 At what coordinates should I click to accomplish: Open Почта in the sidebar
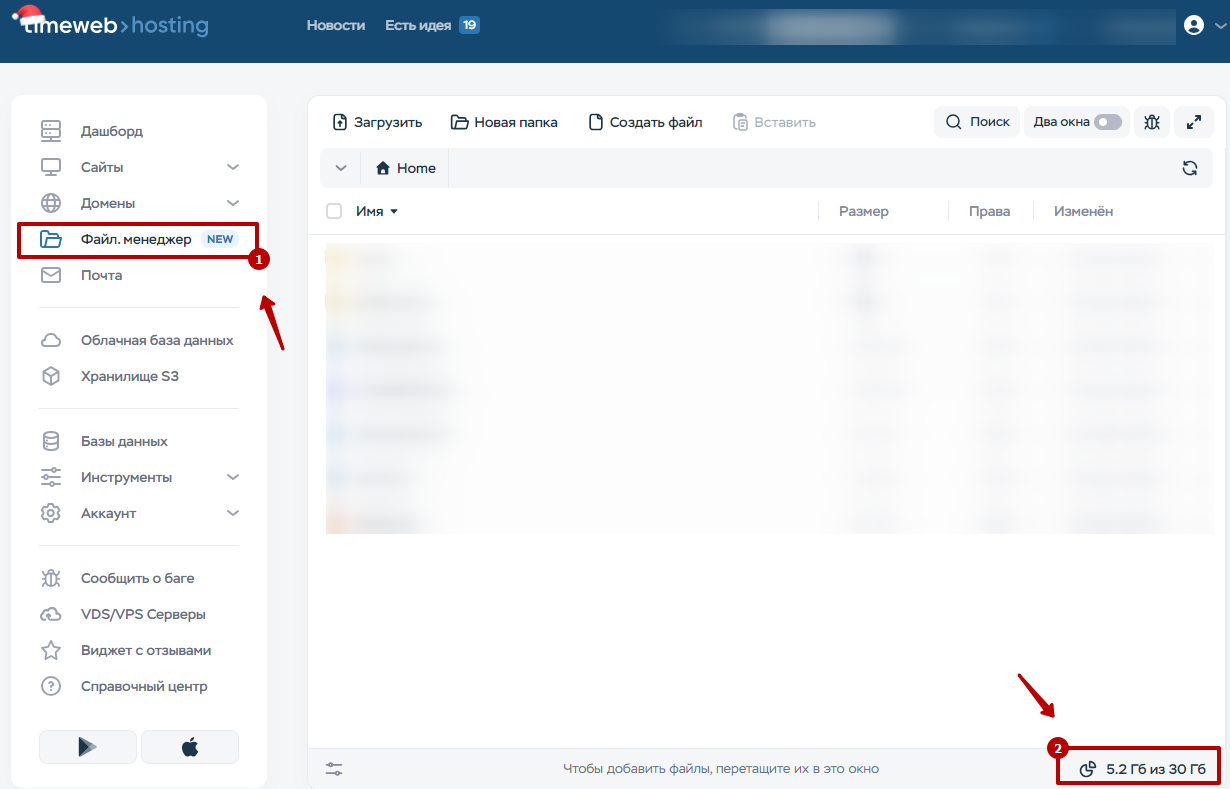click(101, 275)
